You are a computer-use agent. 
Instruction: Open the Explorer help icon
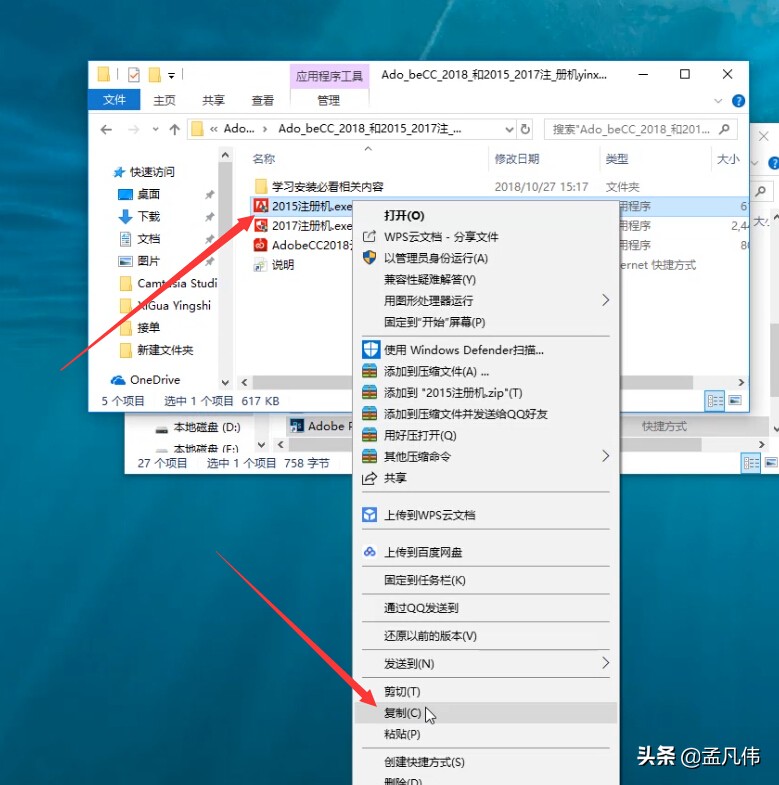coord(738,101)
